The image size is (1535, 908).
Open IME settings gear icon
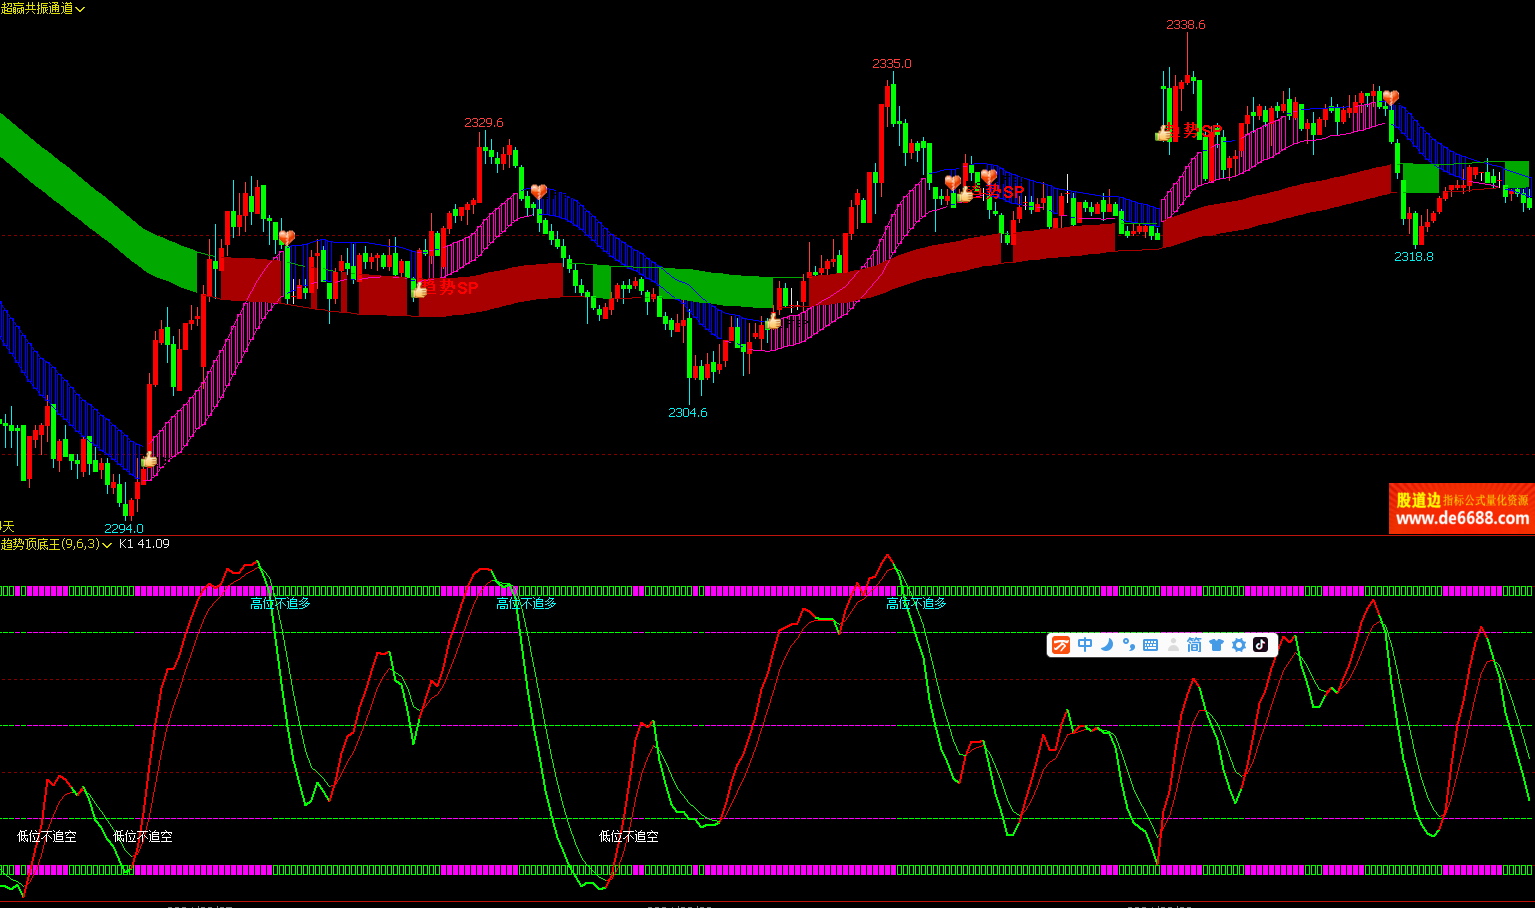[1239, 645]
